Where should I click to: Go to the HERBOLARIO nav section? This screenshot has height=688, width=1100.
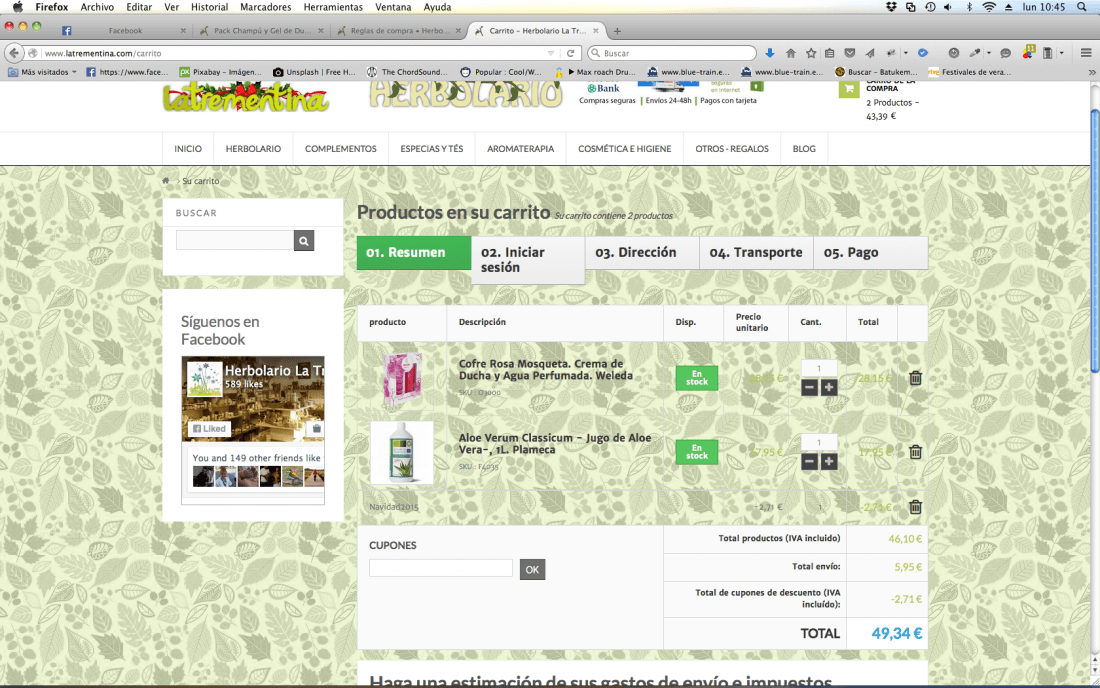(x=253, y=149)
